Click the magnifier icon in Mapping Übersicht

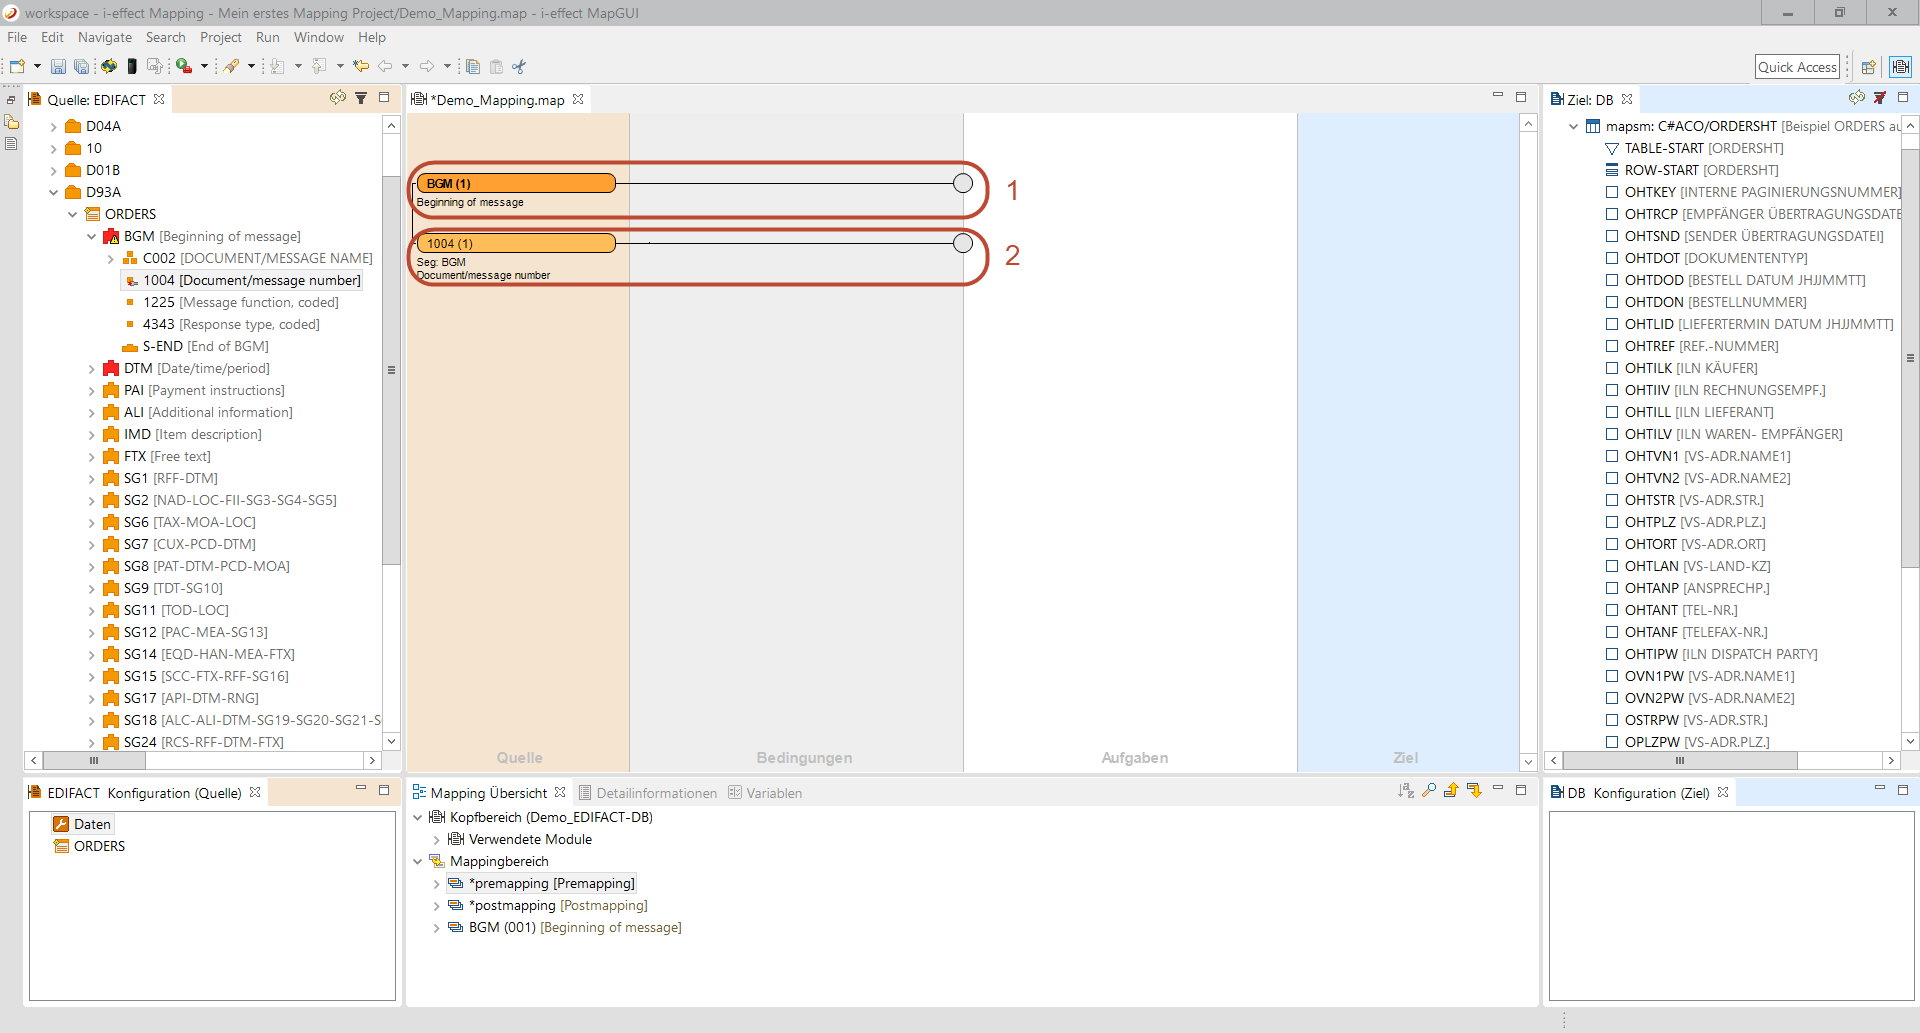(1429, 791)
